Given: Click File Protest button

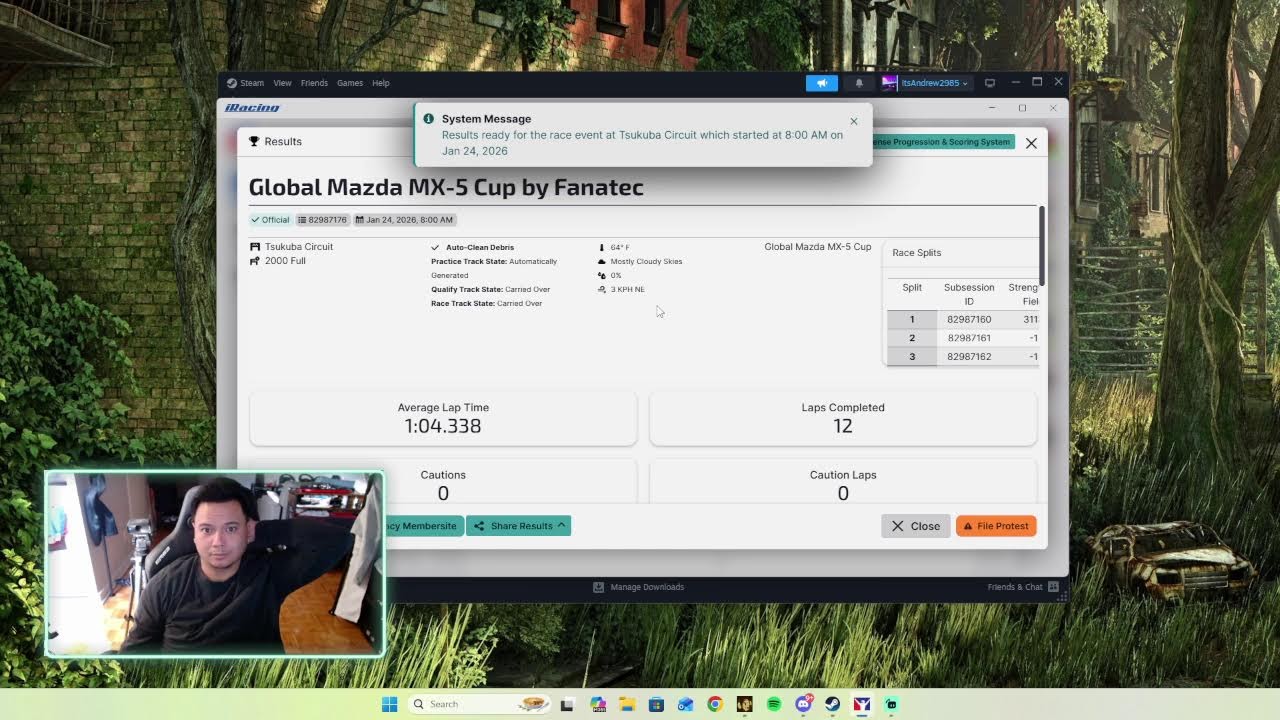Looking at the screenshot, I should point(996,526).
